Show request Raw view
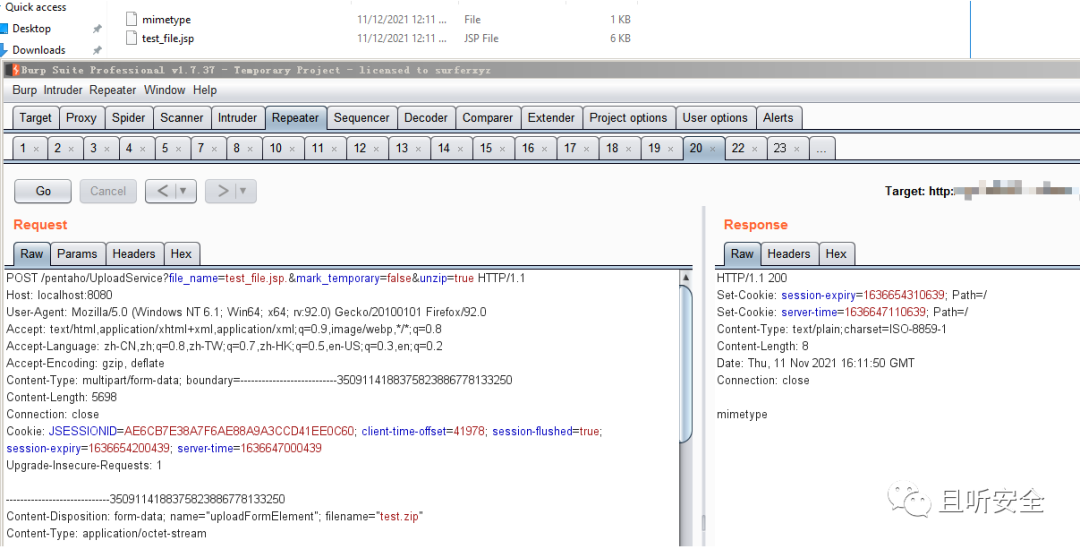Image resolution: width=1080 pixels, height=549 pixels. (32, 253)
